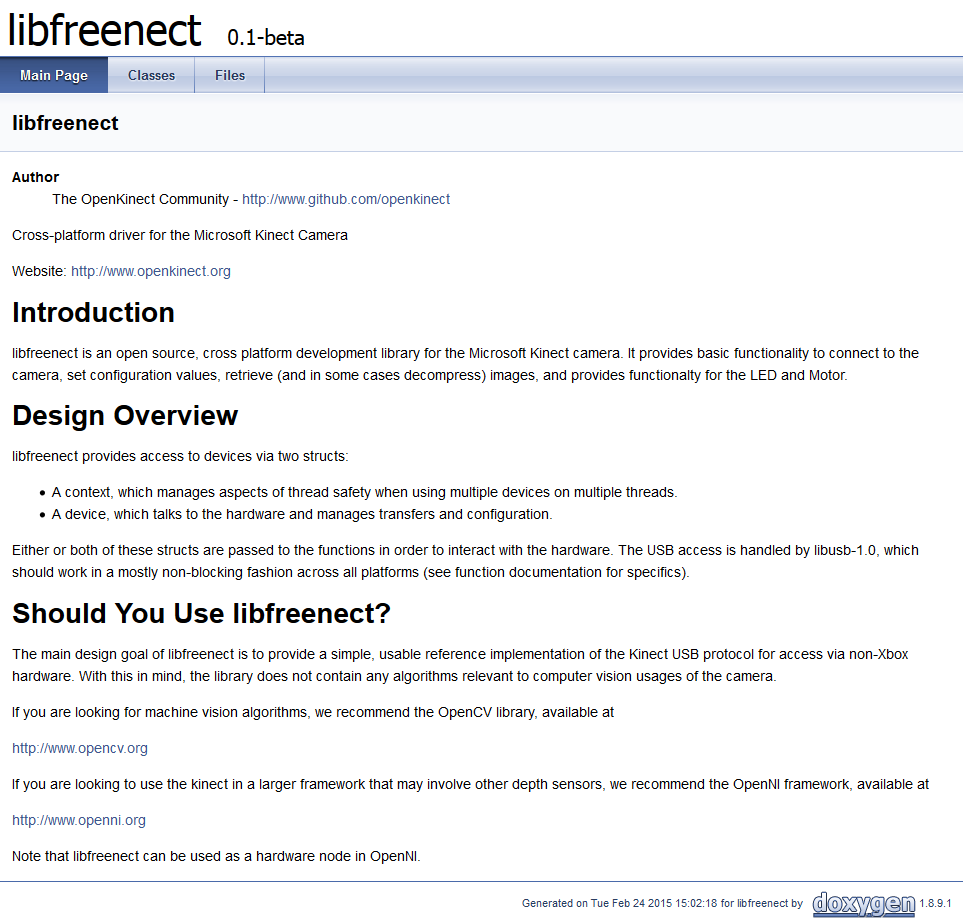Open the Files tab

pos(230,75)
